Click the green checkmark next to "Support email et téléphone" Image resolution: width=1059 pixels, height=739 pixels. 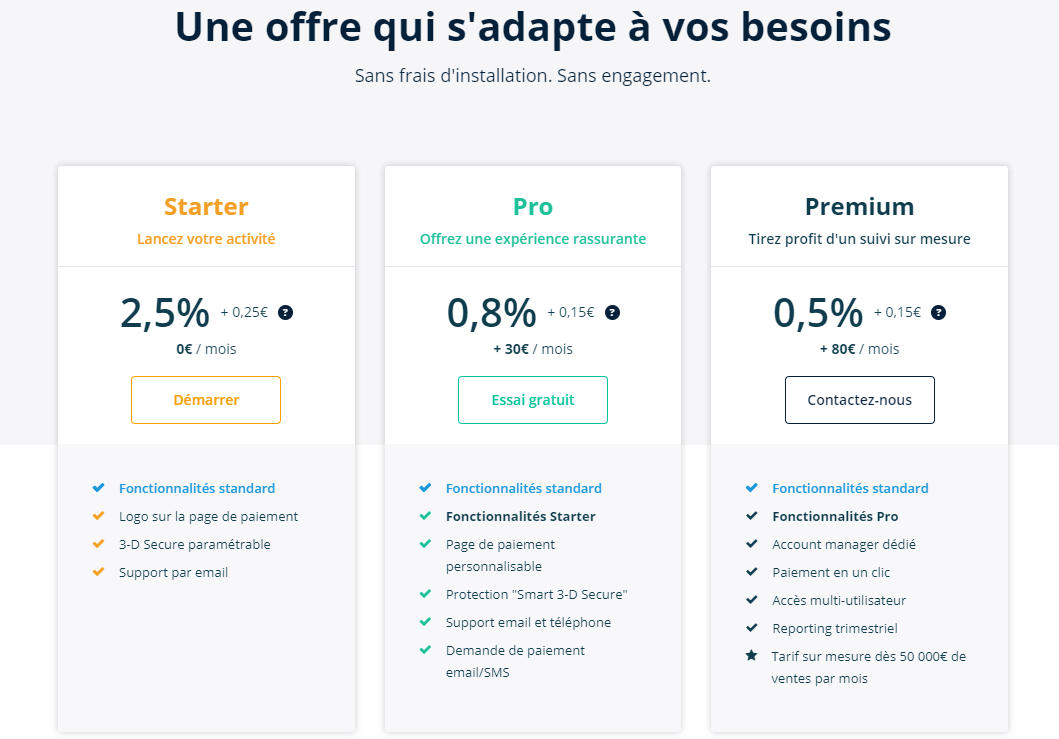pos(425,622)
